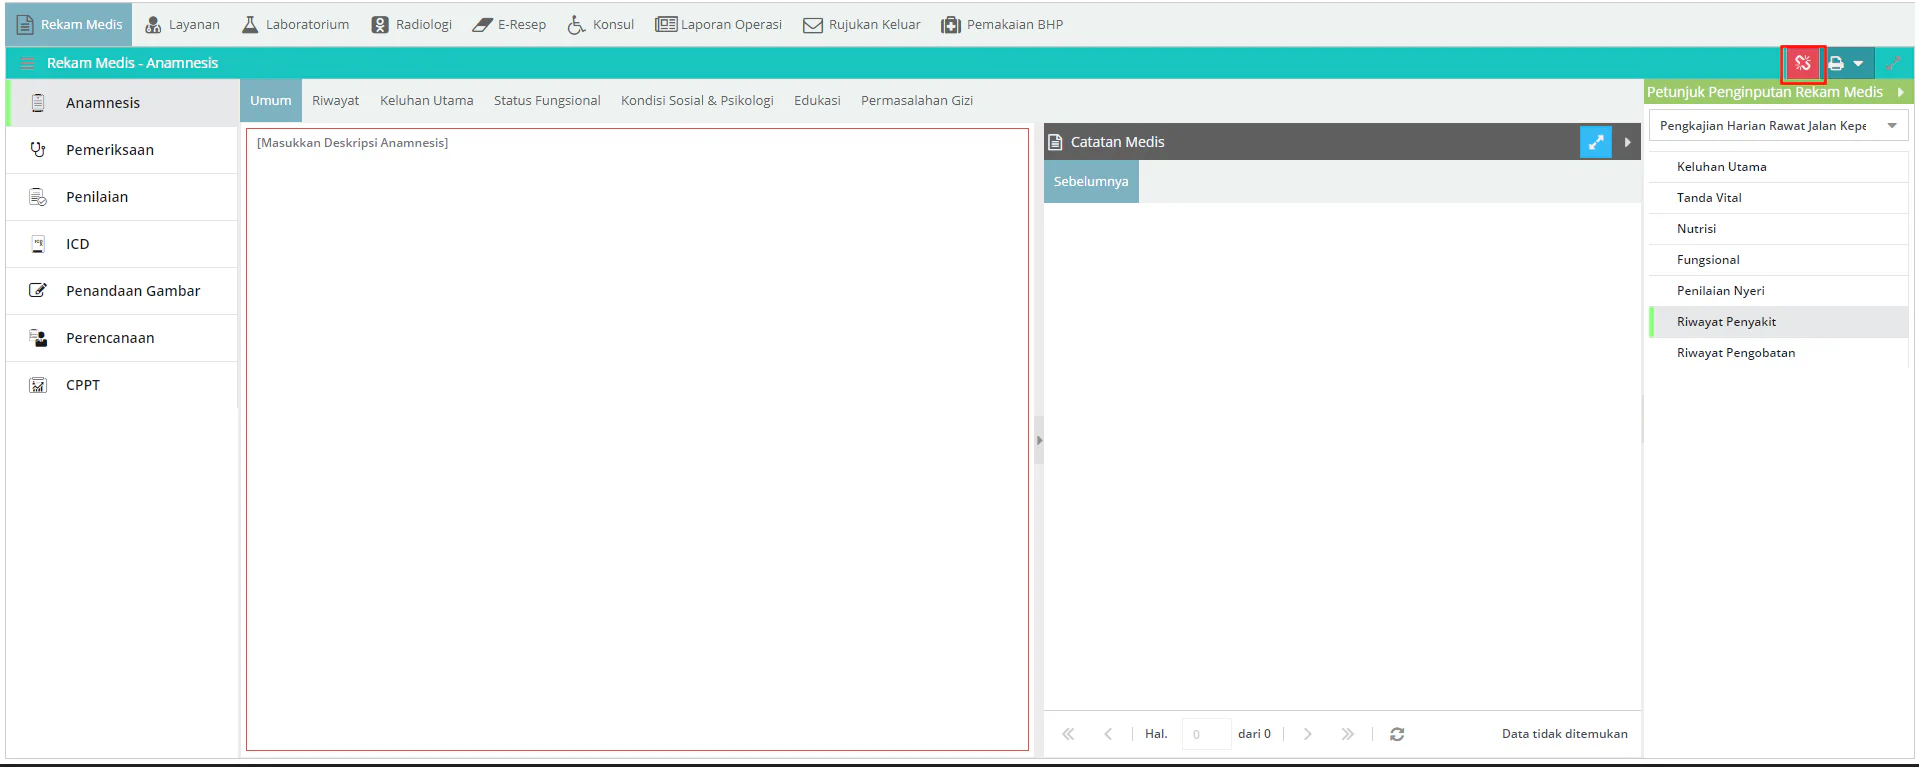Viewport: 1919px width, 767px height.
Task: Select the Sebelumnya tab in Catatan Medis
Action: point(1091,181)
